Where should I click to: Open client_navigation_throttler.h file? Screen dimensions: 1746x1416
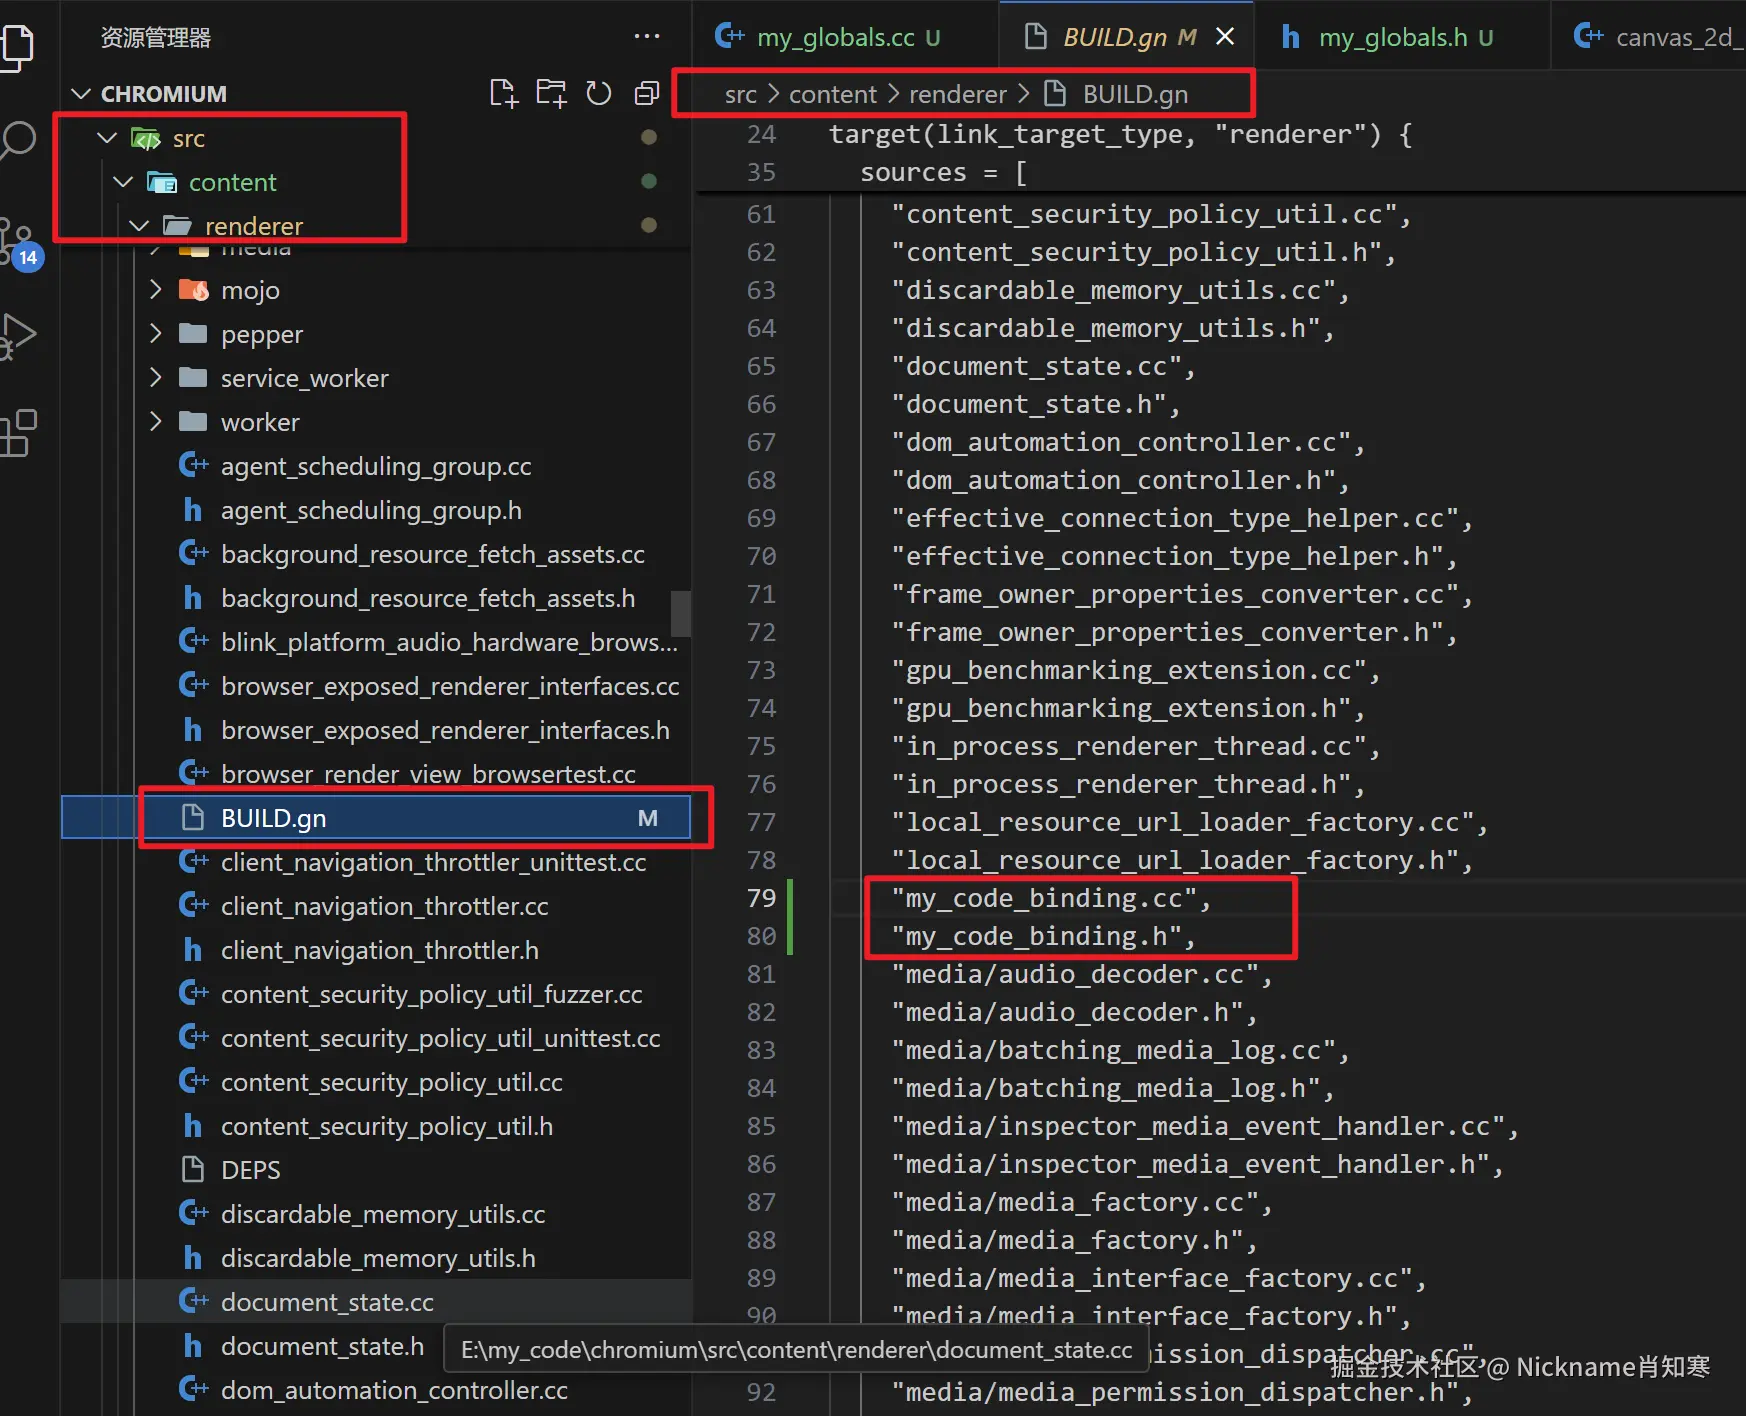376,950
